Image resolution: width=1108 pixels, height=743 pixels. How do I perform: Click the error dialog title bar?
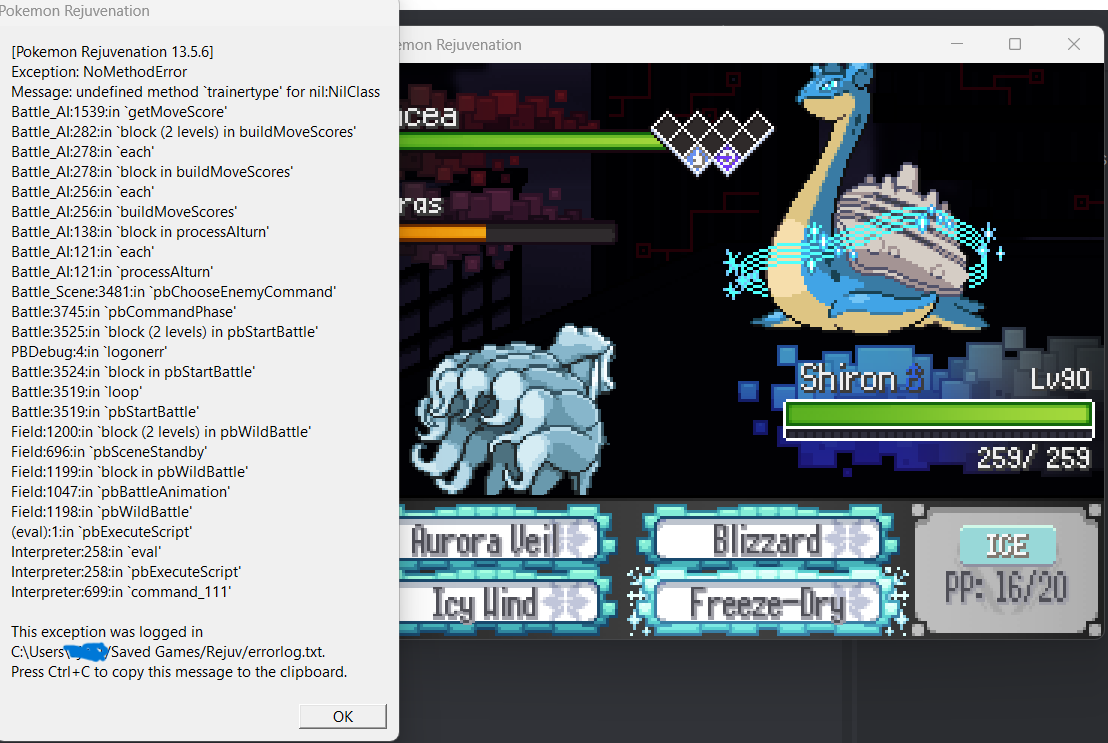(x=199, y=11)
